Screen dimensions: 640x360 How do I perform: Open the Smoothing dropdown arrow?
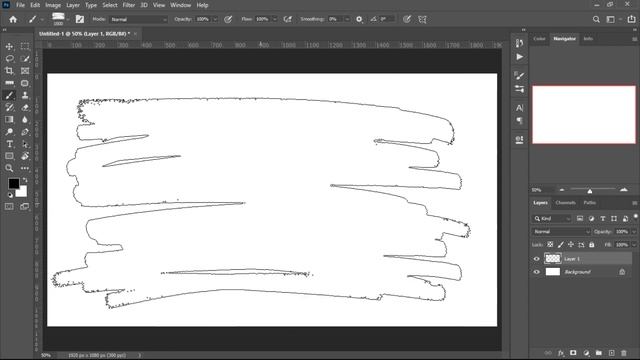[x=347, y=19]
